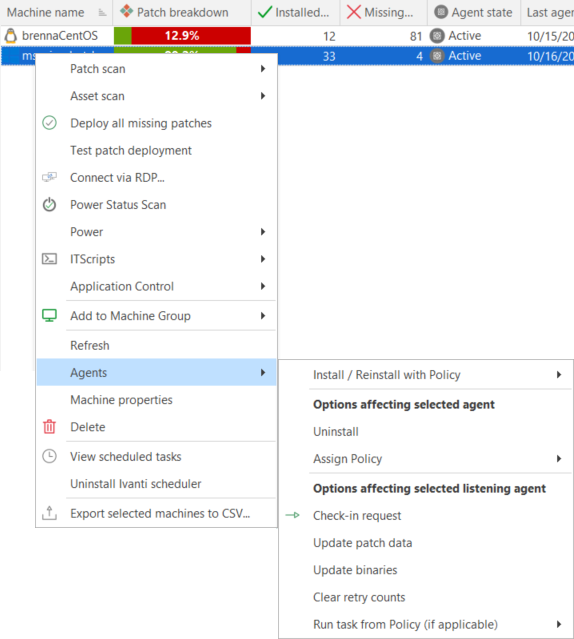Click Refresh in the context menu

tap(156, 345)
